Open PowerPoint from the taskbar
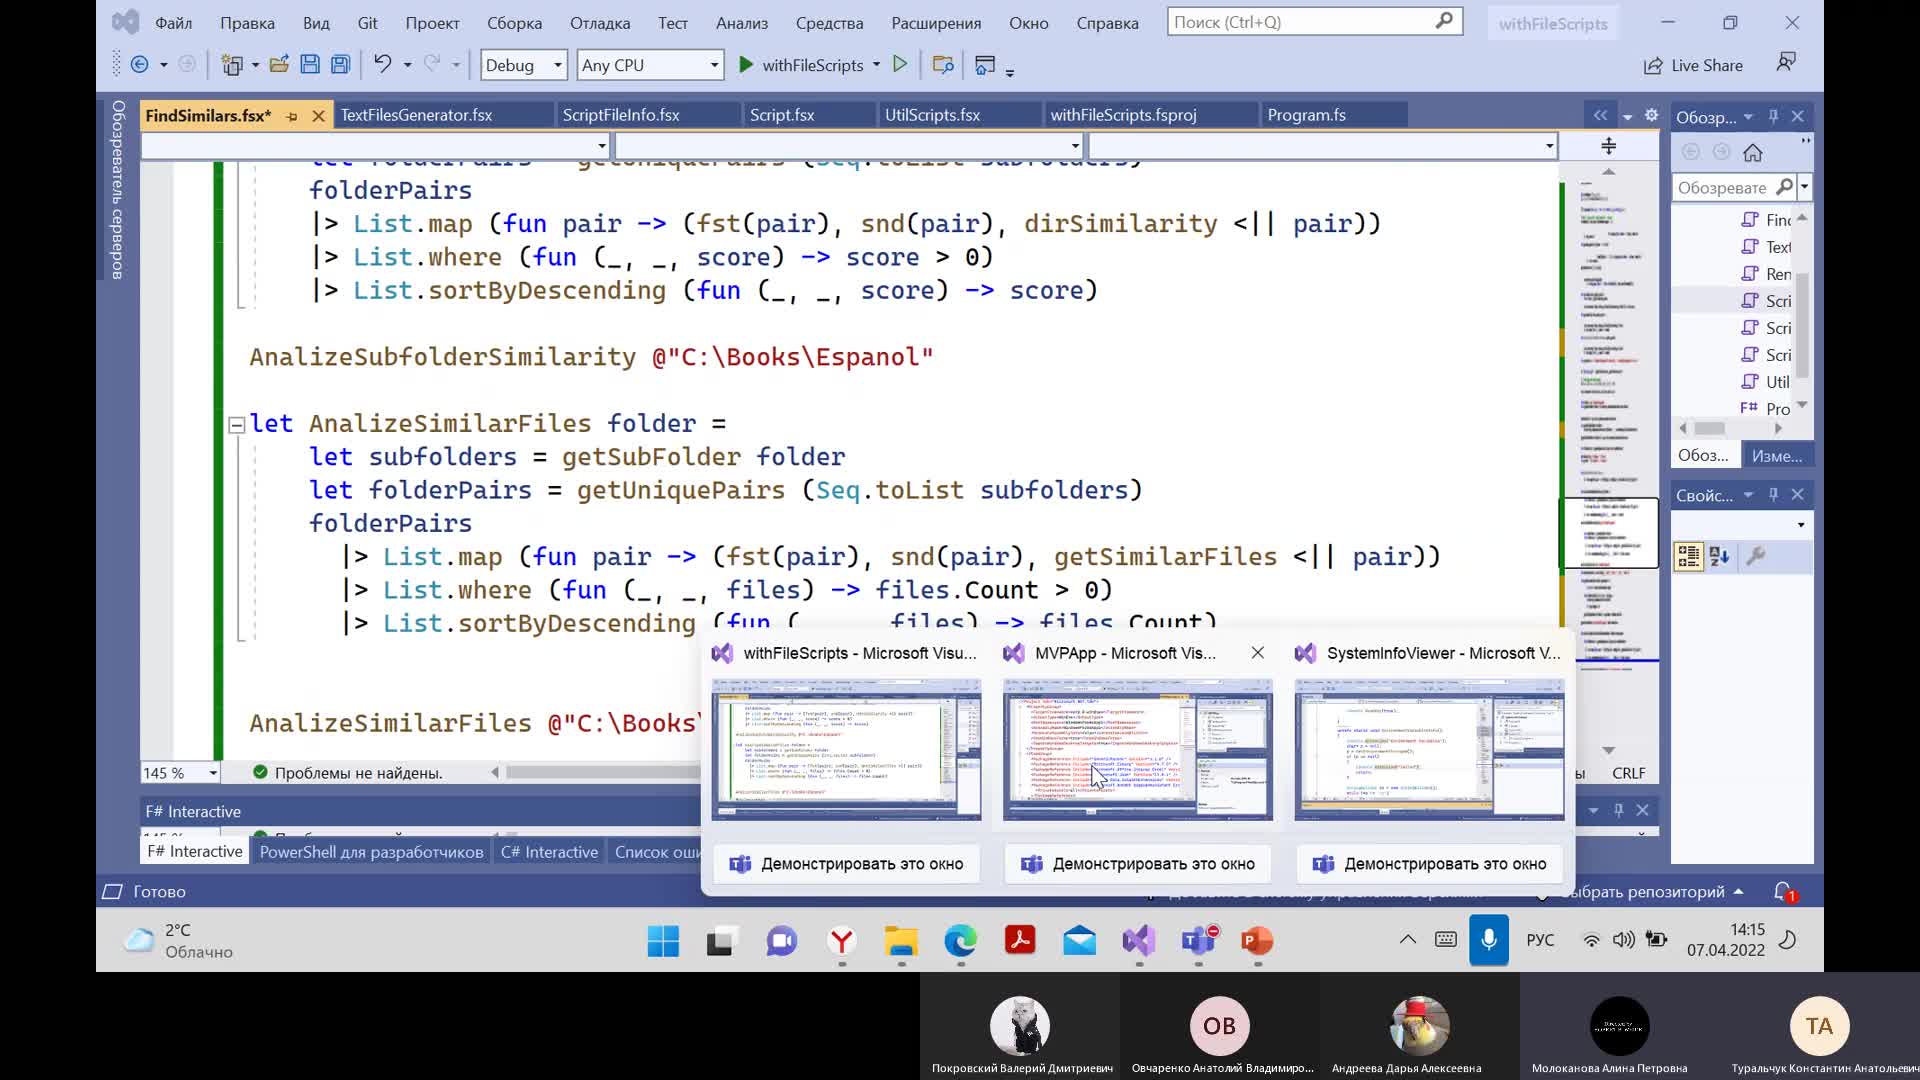This screenshot has width=1920, height=1080. (1257, 941)
